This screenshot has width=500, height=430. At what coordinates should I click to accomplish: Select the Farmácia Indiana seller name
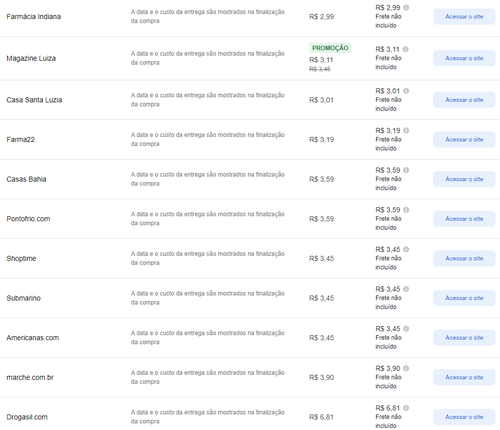tap(34, 17)
